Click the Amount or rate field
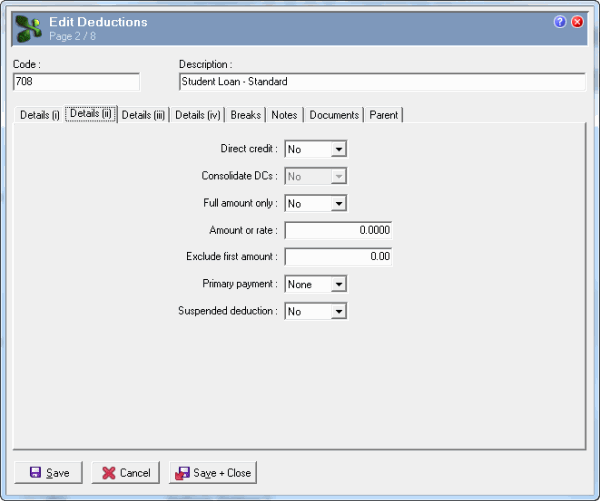Screen dimensions: 600x501 pos(338,230)
